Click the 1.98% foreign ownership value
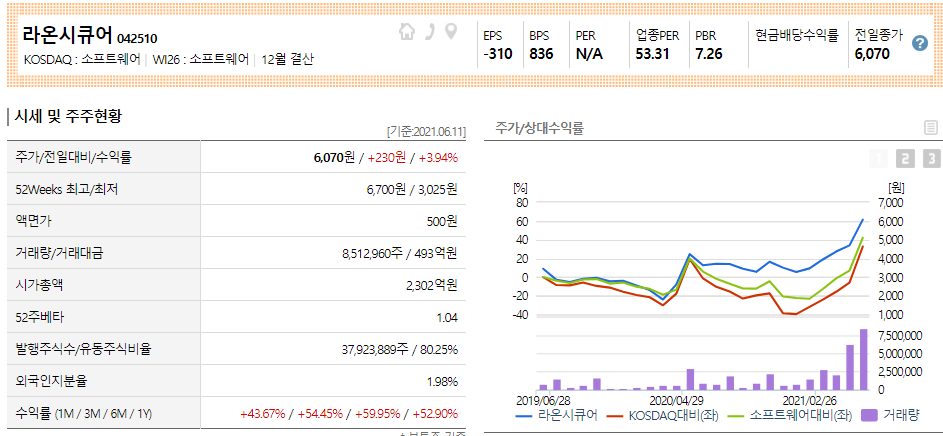The image size is (943, 436). point(444,381)
